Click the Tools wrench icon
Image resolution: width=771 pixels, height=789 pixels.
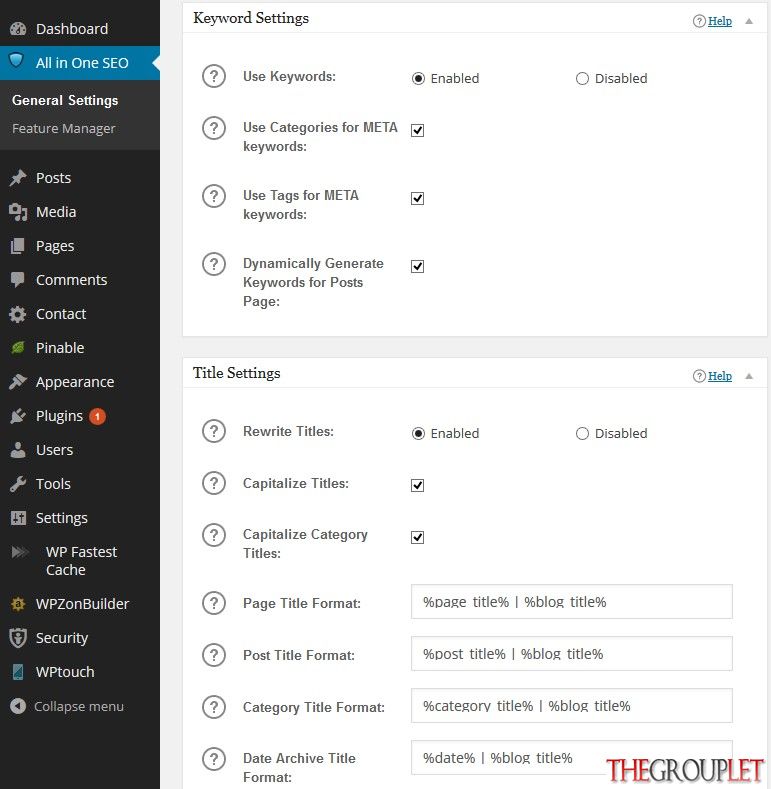coord(18,484)
